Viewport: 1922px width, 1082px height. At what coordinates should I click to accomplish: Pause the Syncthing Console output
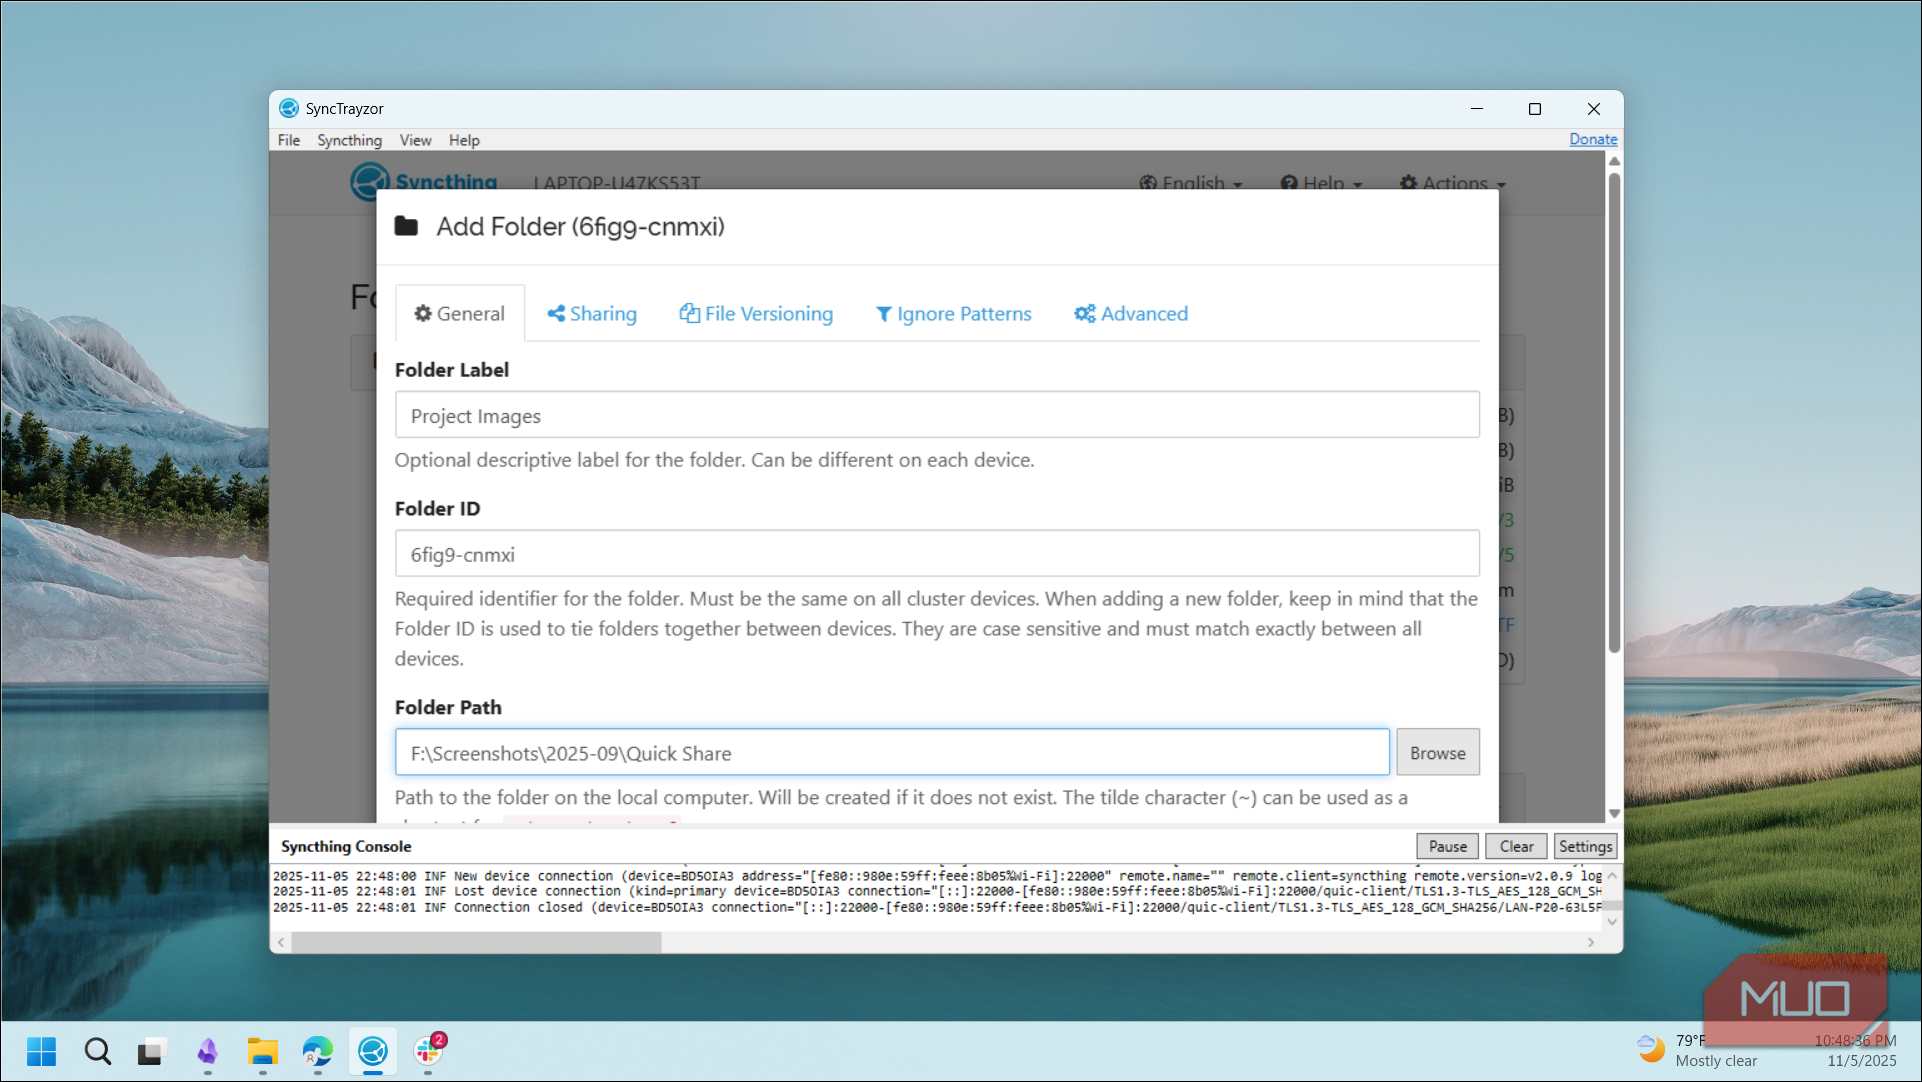point(1447,846)
